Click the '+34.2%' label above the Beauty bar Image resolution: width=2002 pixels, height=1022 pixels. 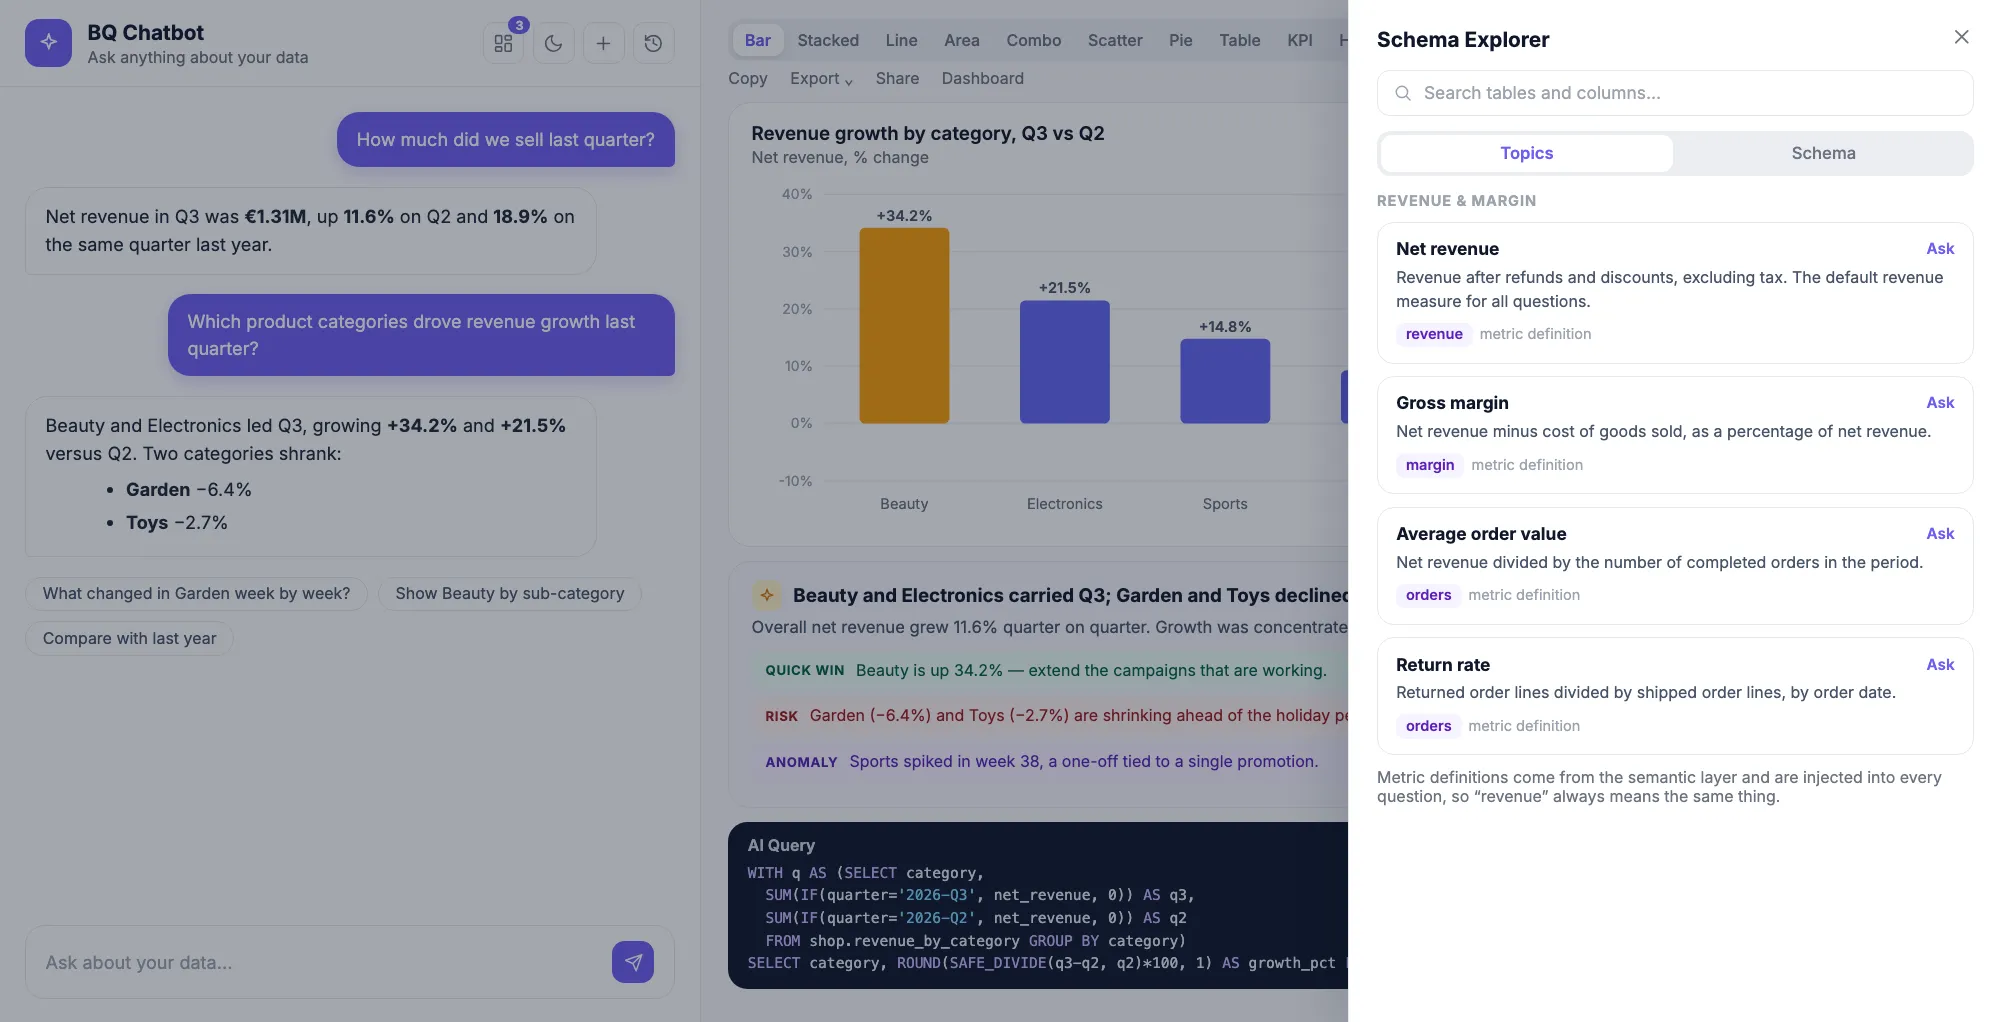[904, 216]
